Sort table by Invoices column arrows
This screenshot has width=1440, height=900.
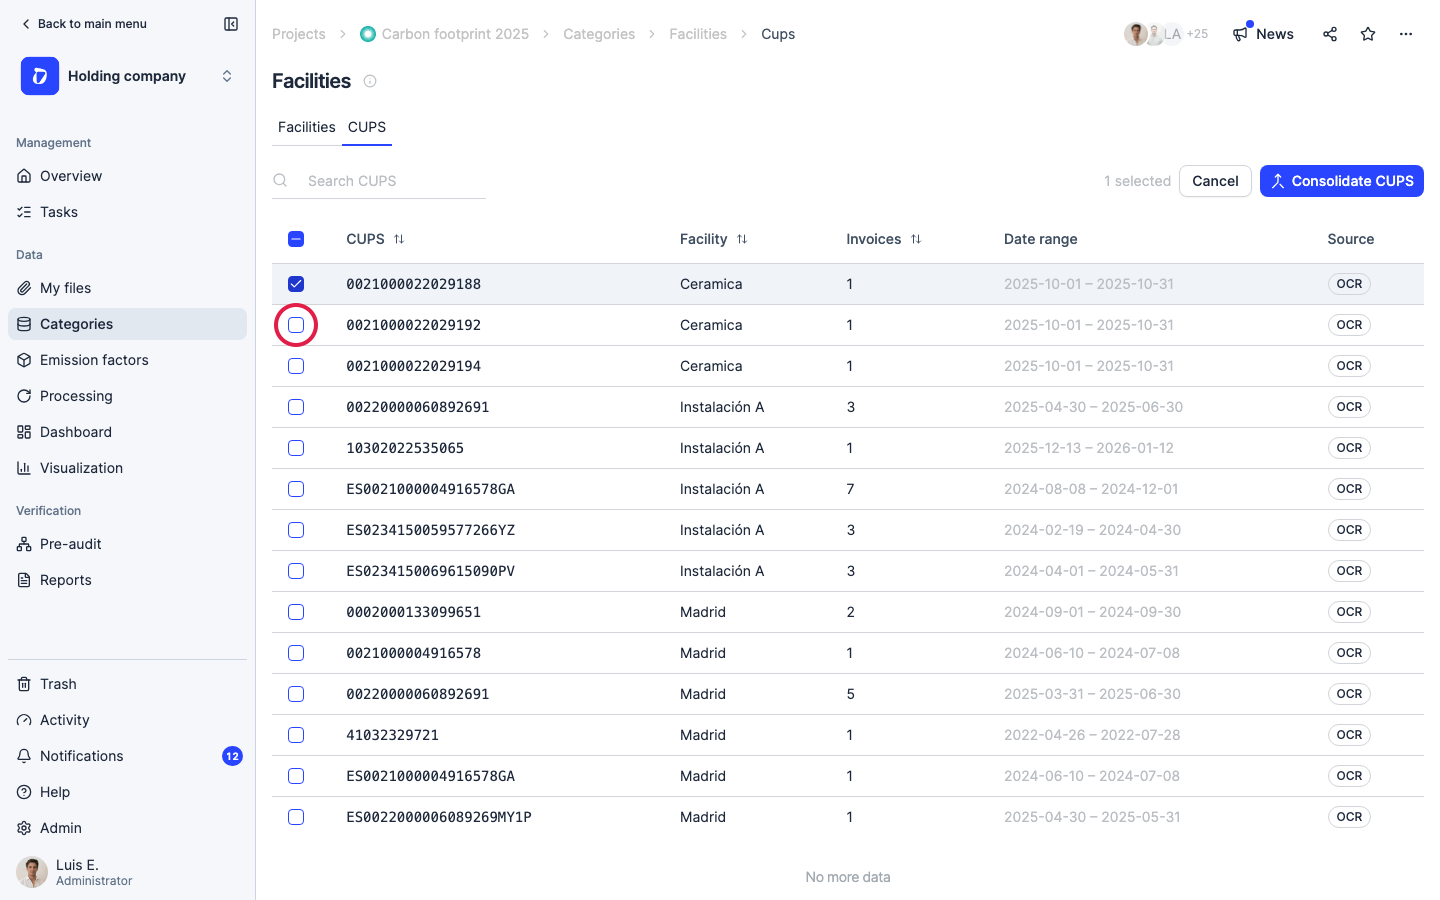click(916, 239)
